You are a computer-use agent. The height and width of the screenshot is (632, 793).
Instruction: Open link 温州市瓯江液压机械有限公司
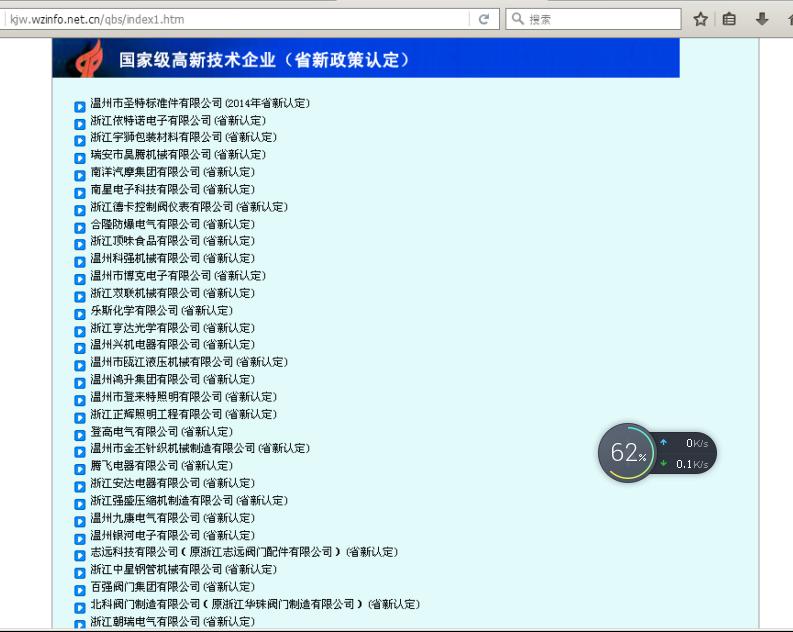point(189,362)
